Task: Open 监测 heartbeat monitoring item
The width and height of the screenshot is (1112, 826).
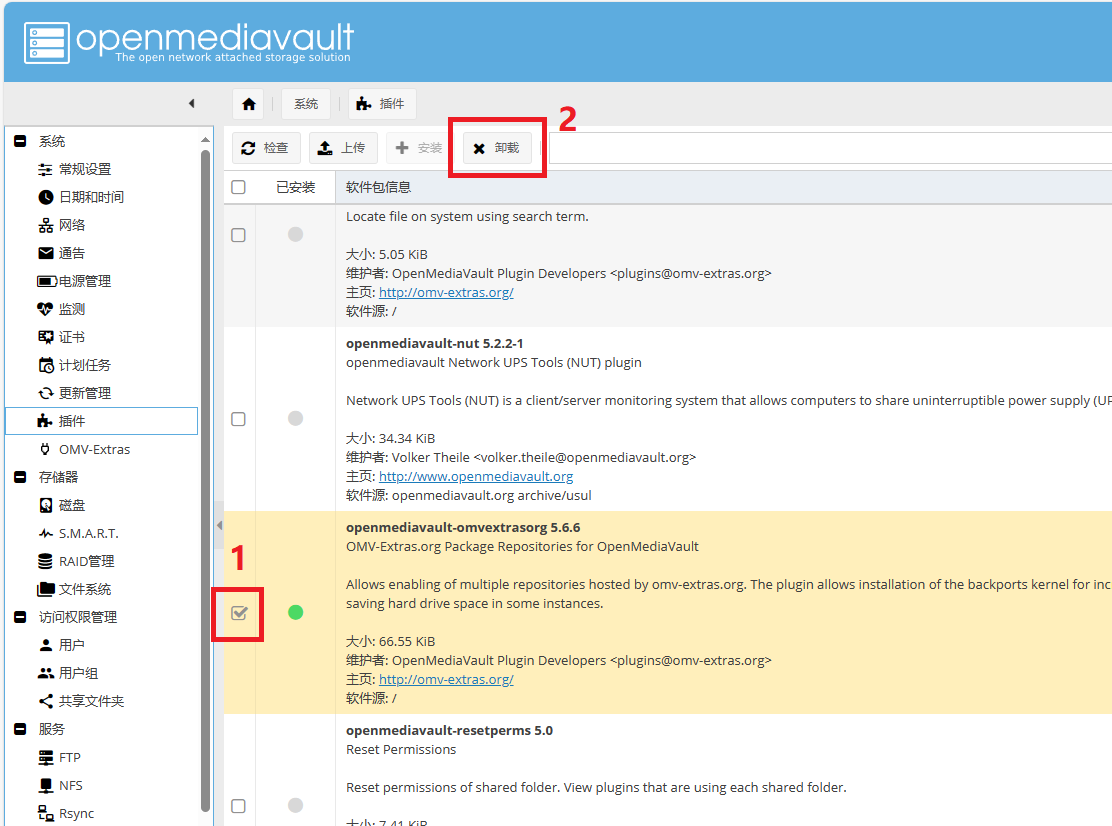Action: click(72, 309)
